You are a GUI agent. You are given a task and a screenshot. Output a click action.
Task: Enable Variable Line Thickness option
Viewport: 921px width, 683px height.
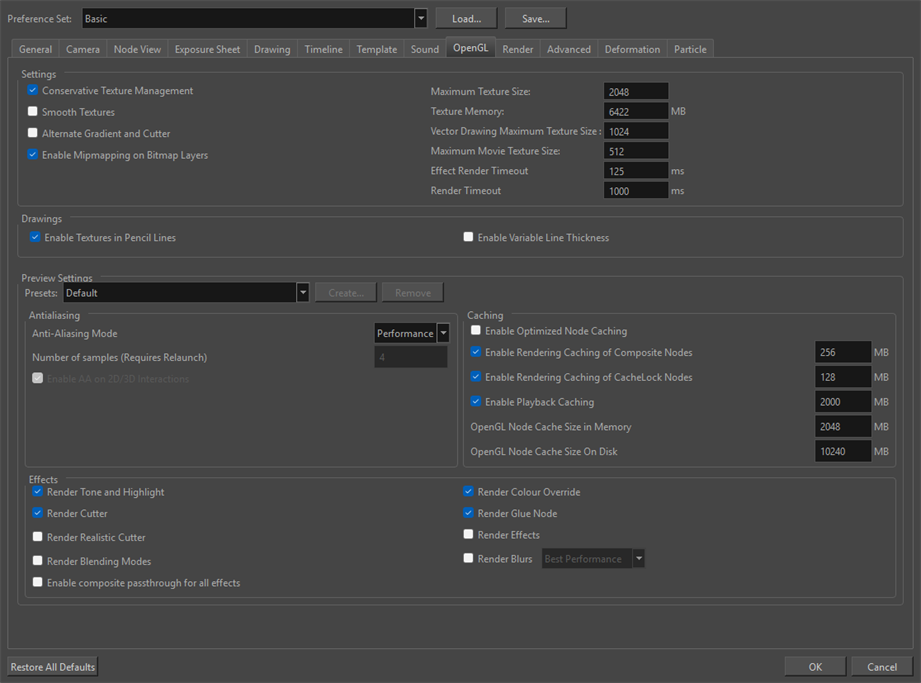tap(468, 238)
